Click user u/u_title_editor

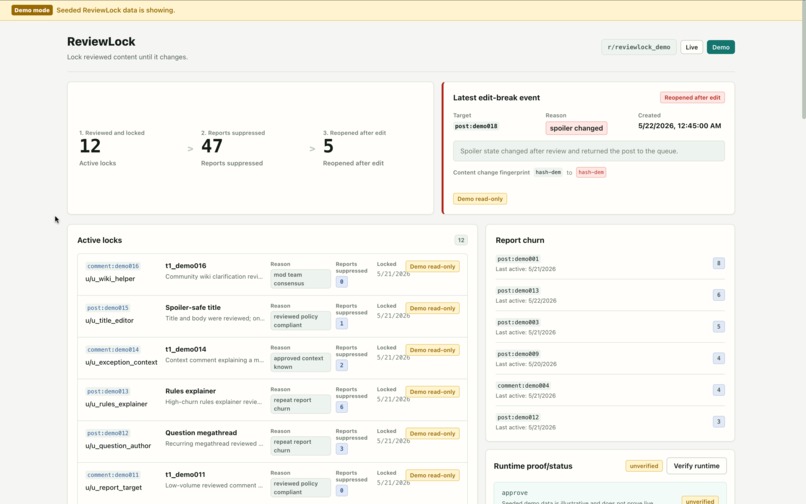pos(109,320)
